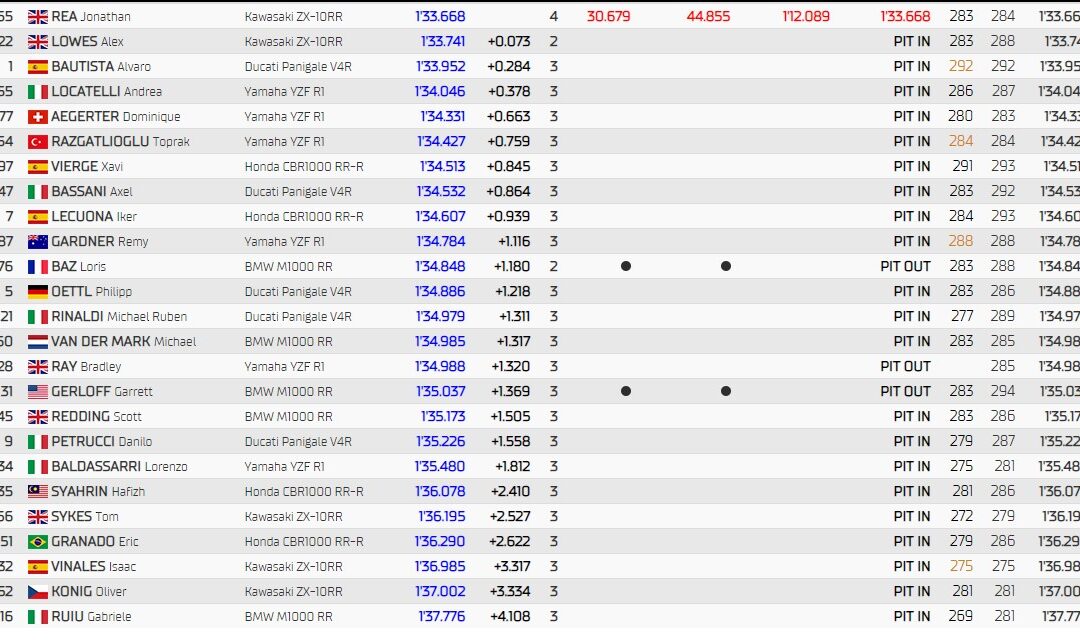Click the UK flag next to SYKES Tom
The width and height of the screenshot is (1080, 643).
click(38, 517)
